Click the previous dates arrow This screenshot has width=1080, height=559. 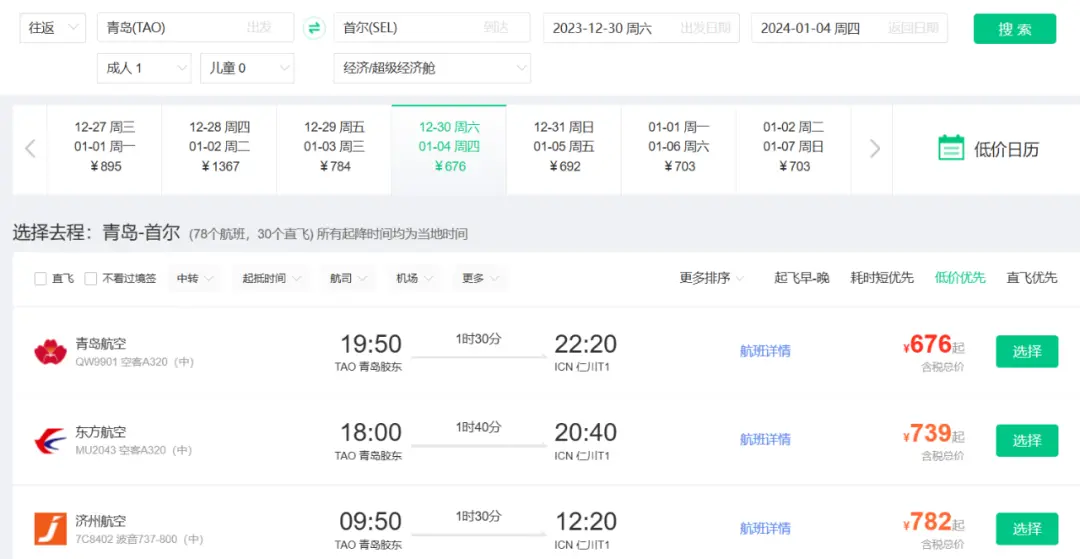[x=30, y=149]
